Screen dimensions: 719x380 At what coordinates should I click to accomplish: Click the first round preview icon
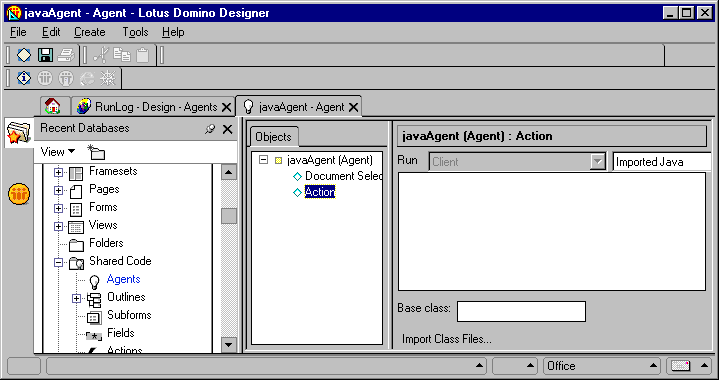45,78
